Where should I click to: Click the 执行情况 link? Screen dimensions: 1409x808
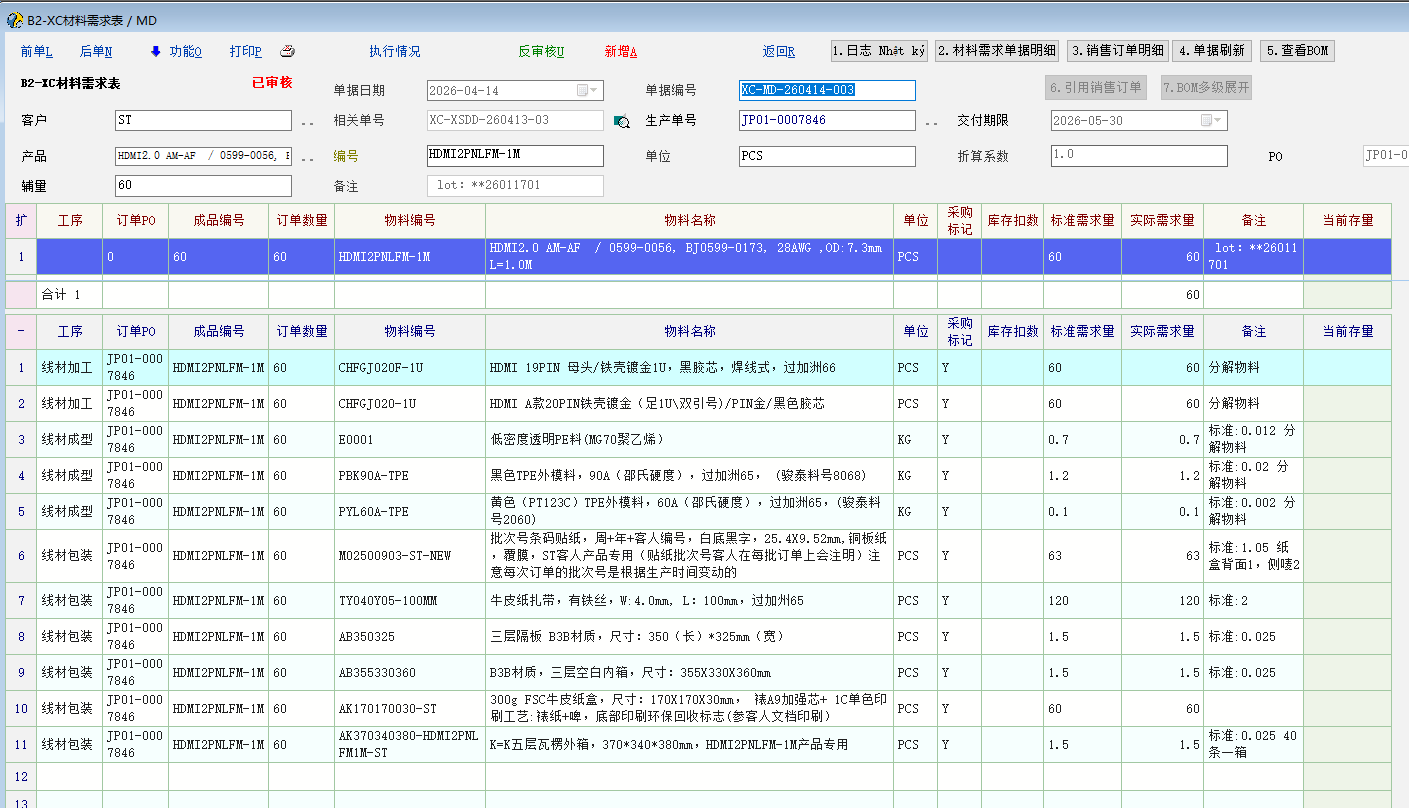[x=394, y=52]
